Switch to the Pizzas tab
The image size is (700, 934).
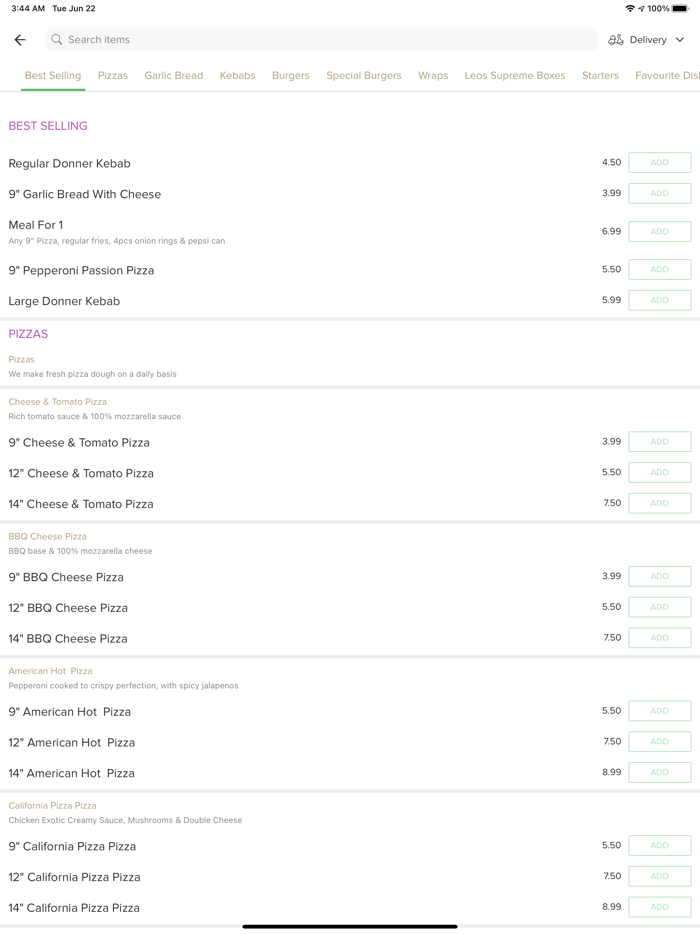(113, 76)
